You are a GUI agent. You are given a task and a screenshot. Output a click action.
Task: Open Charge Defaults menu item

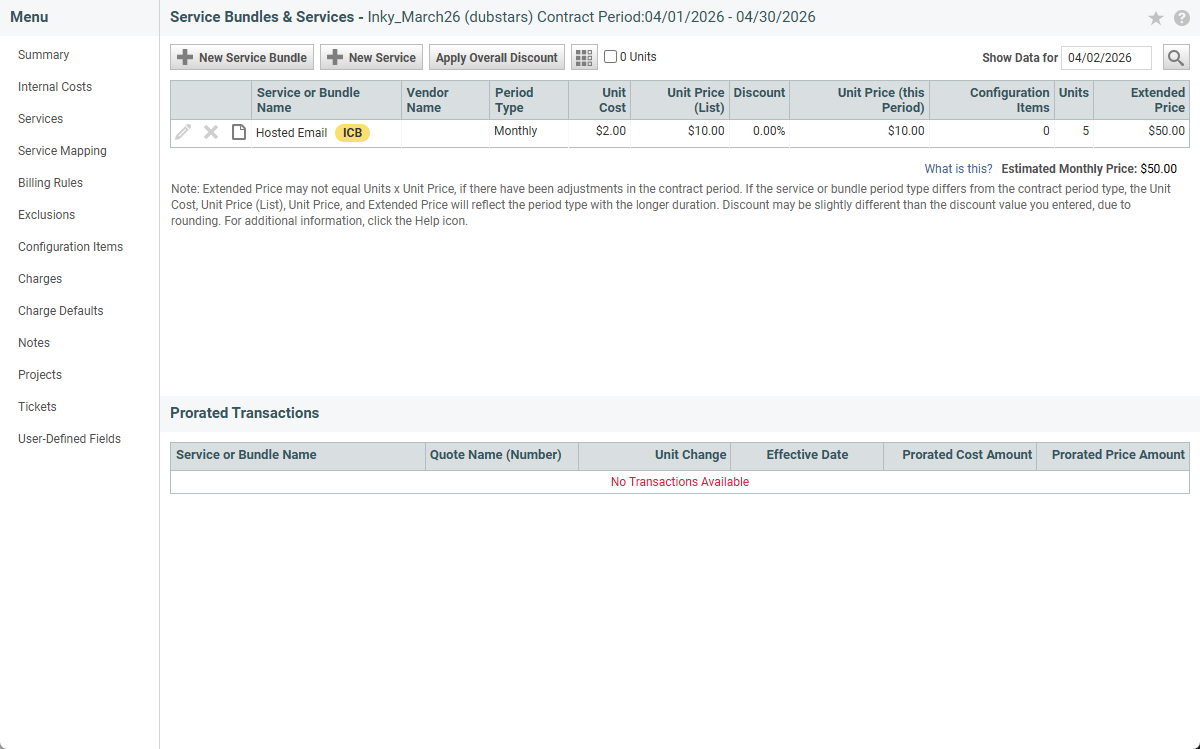click(x=60, y=311)
